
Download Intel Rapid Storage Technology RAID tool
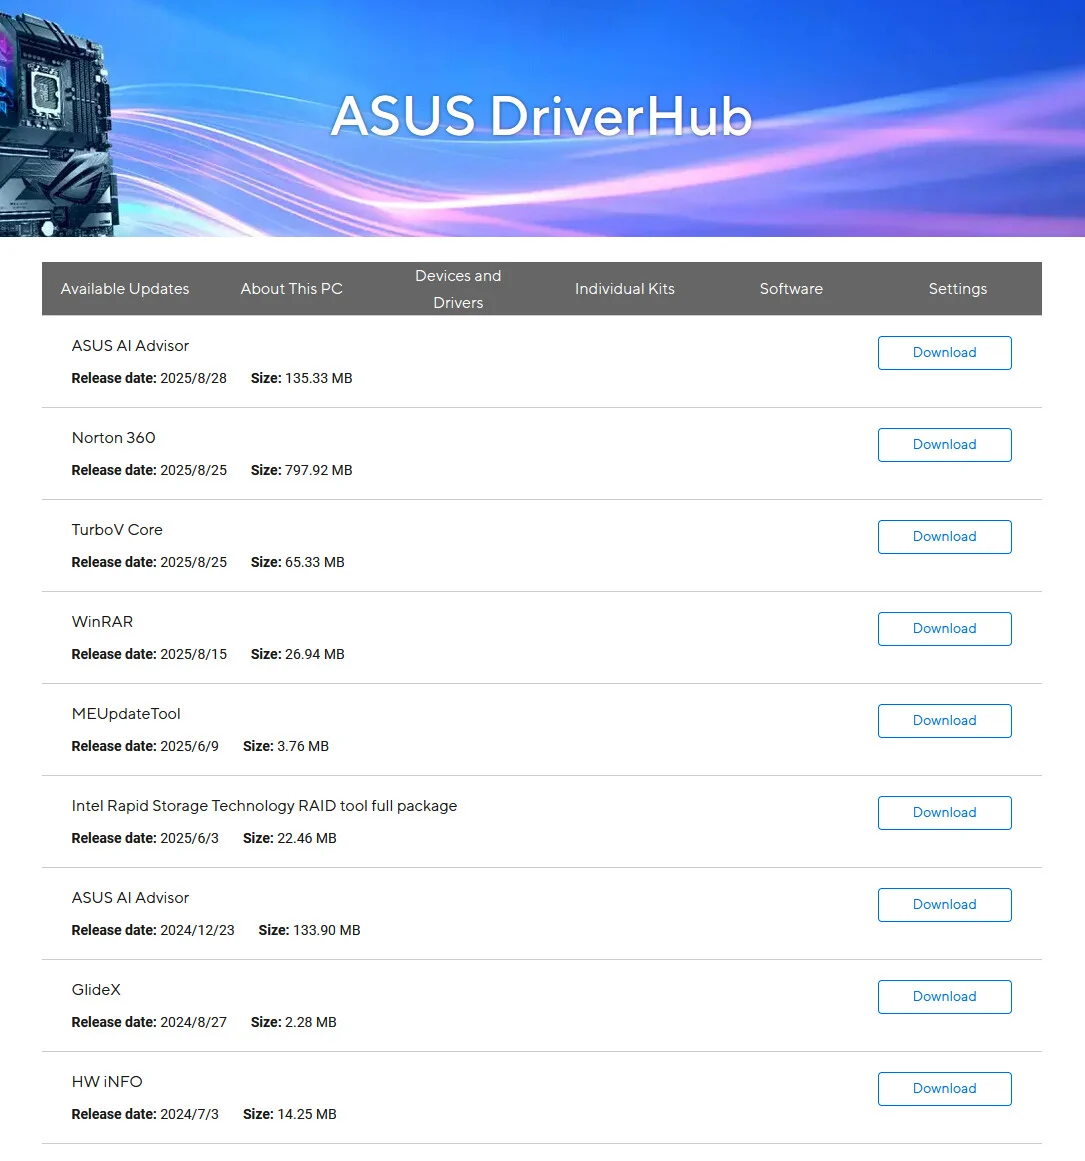(944, 813)
